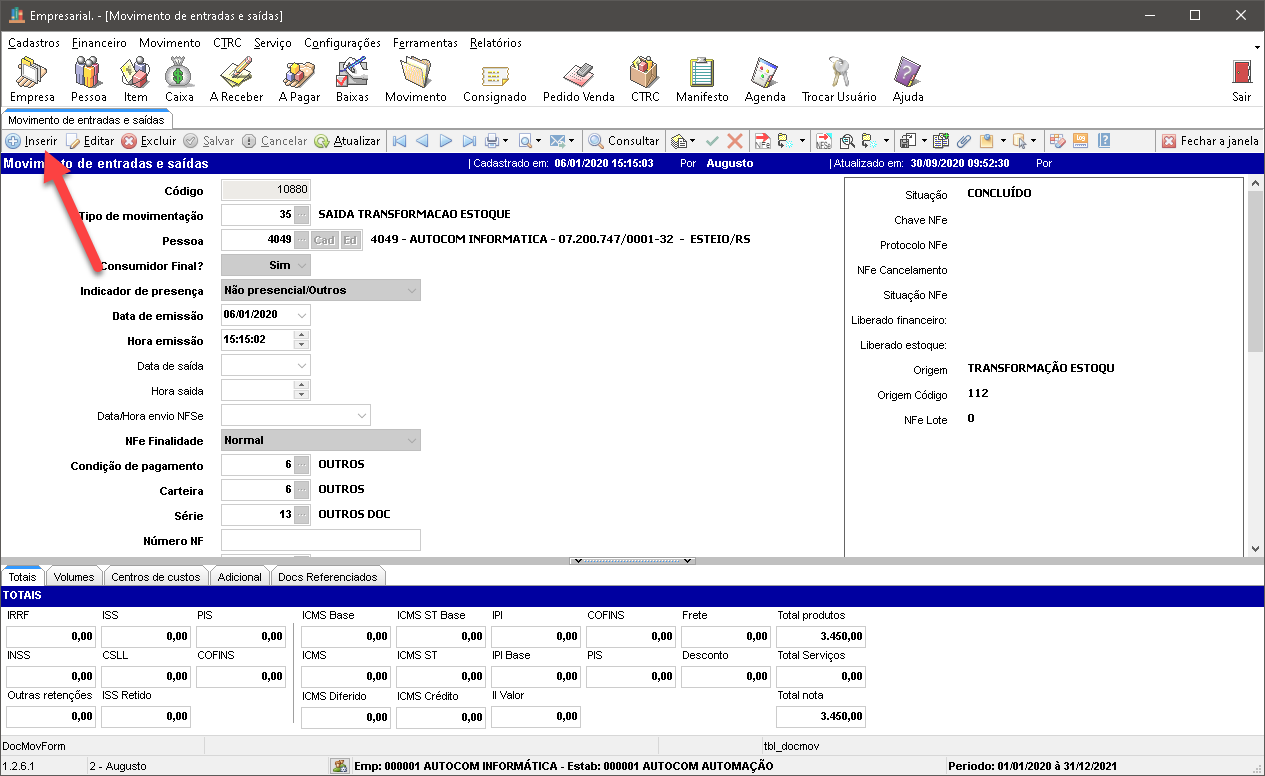Open the Manifesto clipboard icon
1265x776 pixels.
click(x=702, y=73)
